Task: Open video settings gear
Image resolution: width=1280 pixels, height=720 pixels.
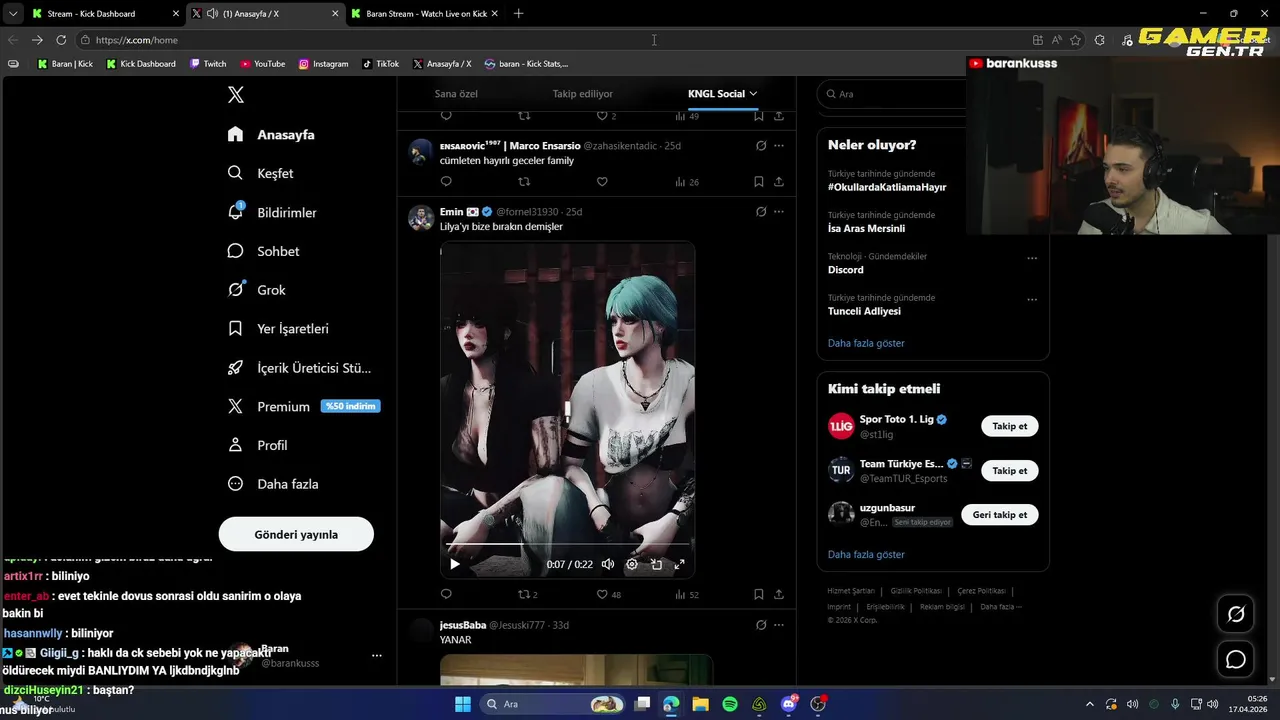Action: click(632, 564)
